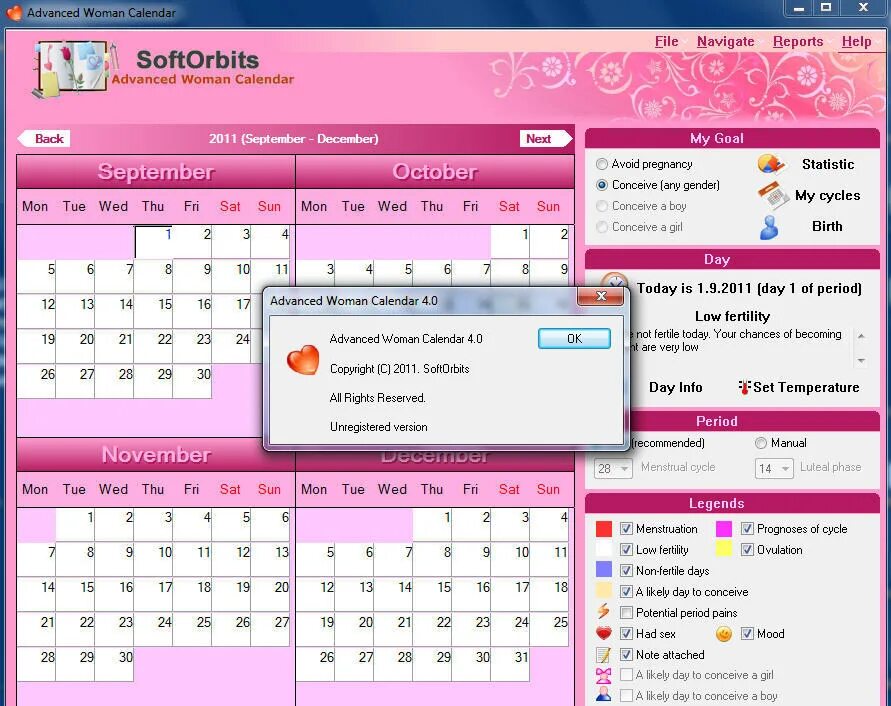Screen dimensions: 891x706
Task: Enable Potential period pains checkbox
Action: (x=626, y=613)
